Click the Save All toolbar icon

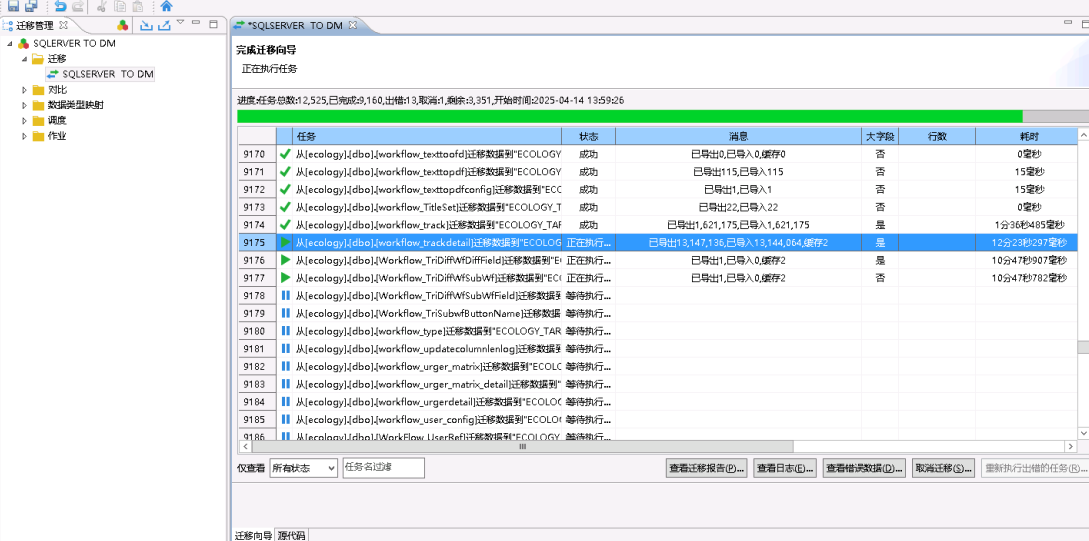31,6
